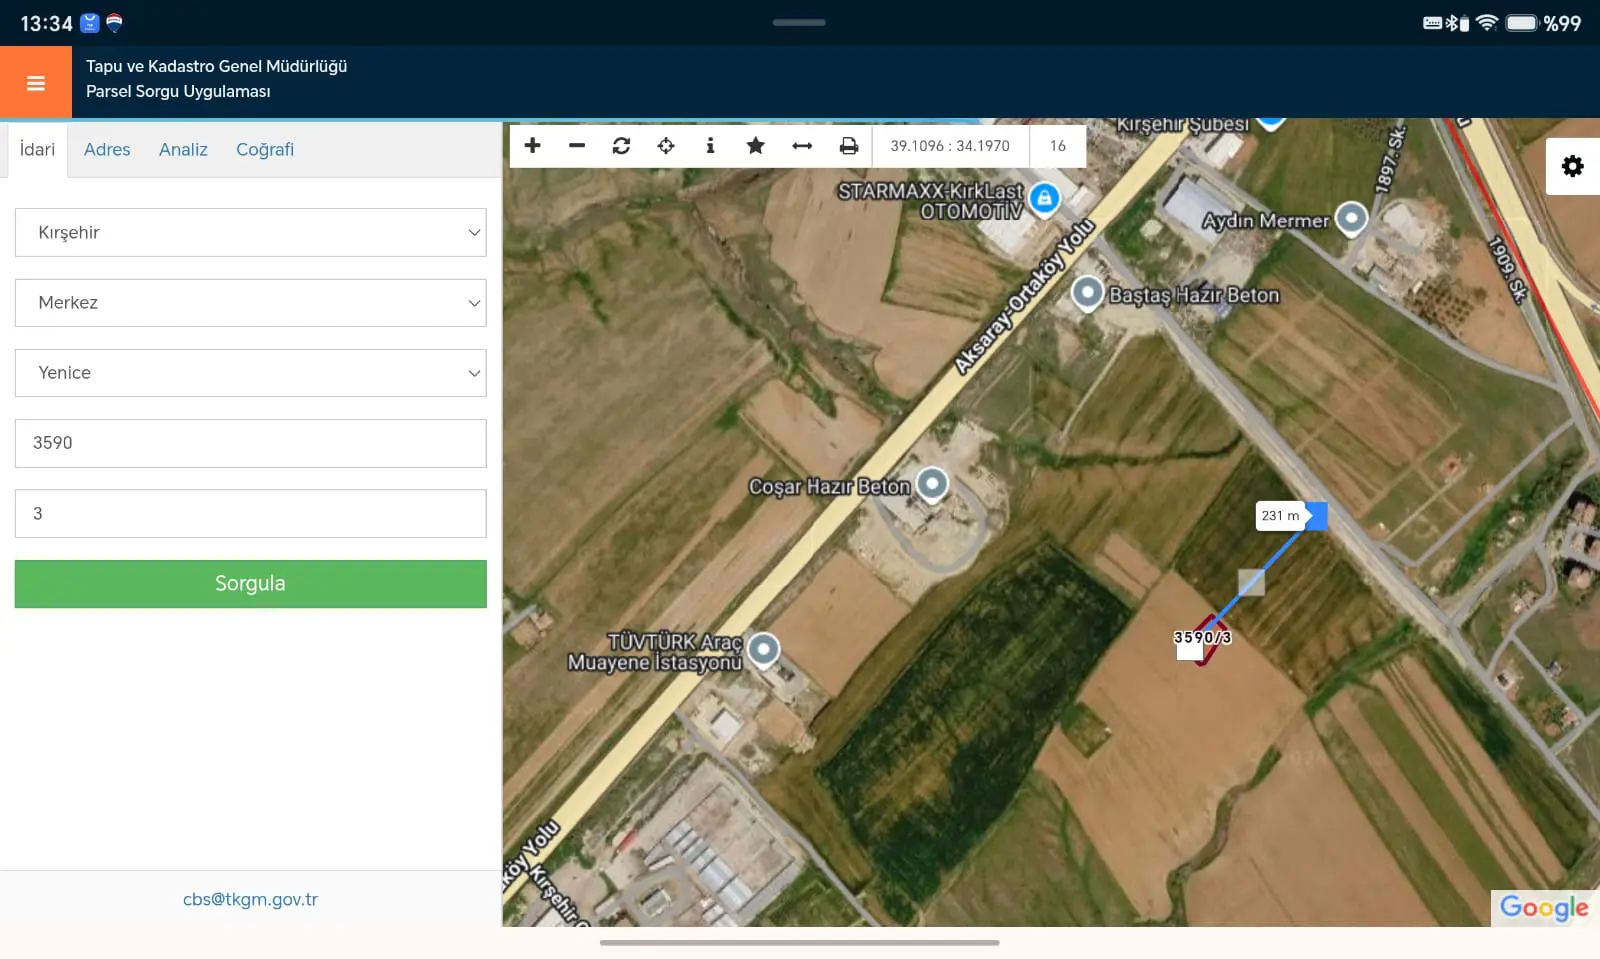Open the Kırşehir province dropdown
This screenshot has height=959, width=1600.
click(251, 232)
